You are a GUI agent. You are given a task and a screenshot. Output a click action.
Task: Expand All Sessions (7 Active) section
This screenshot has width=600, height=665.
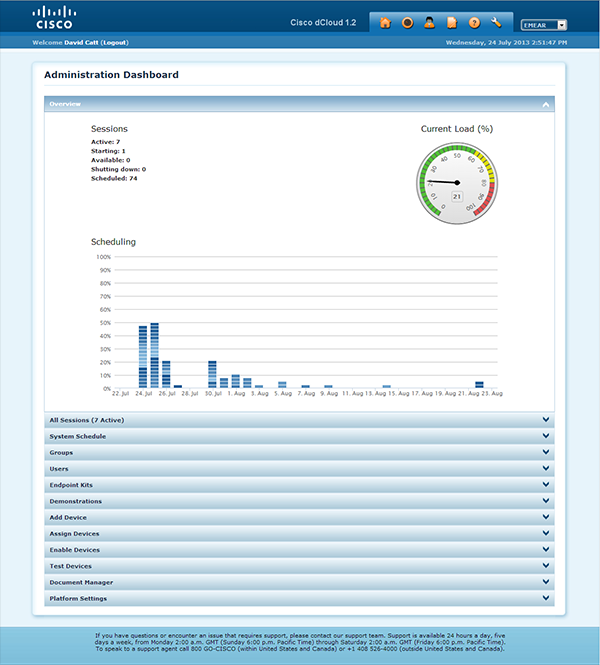coord(299,420)
